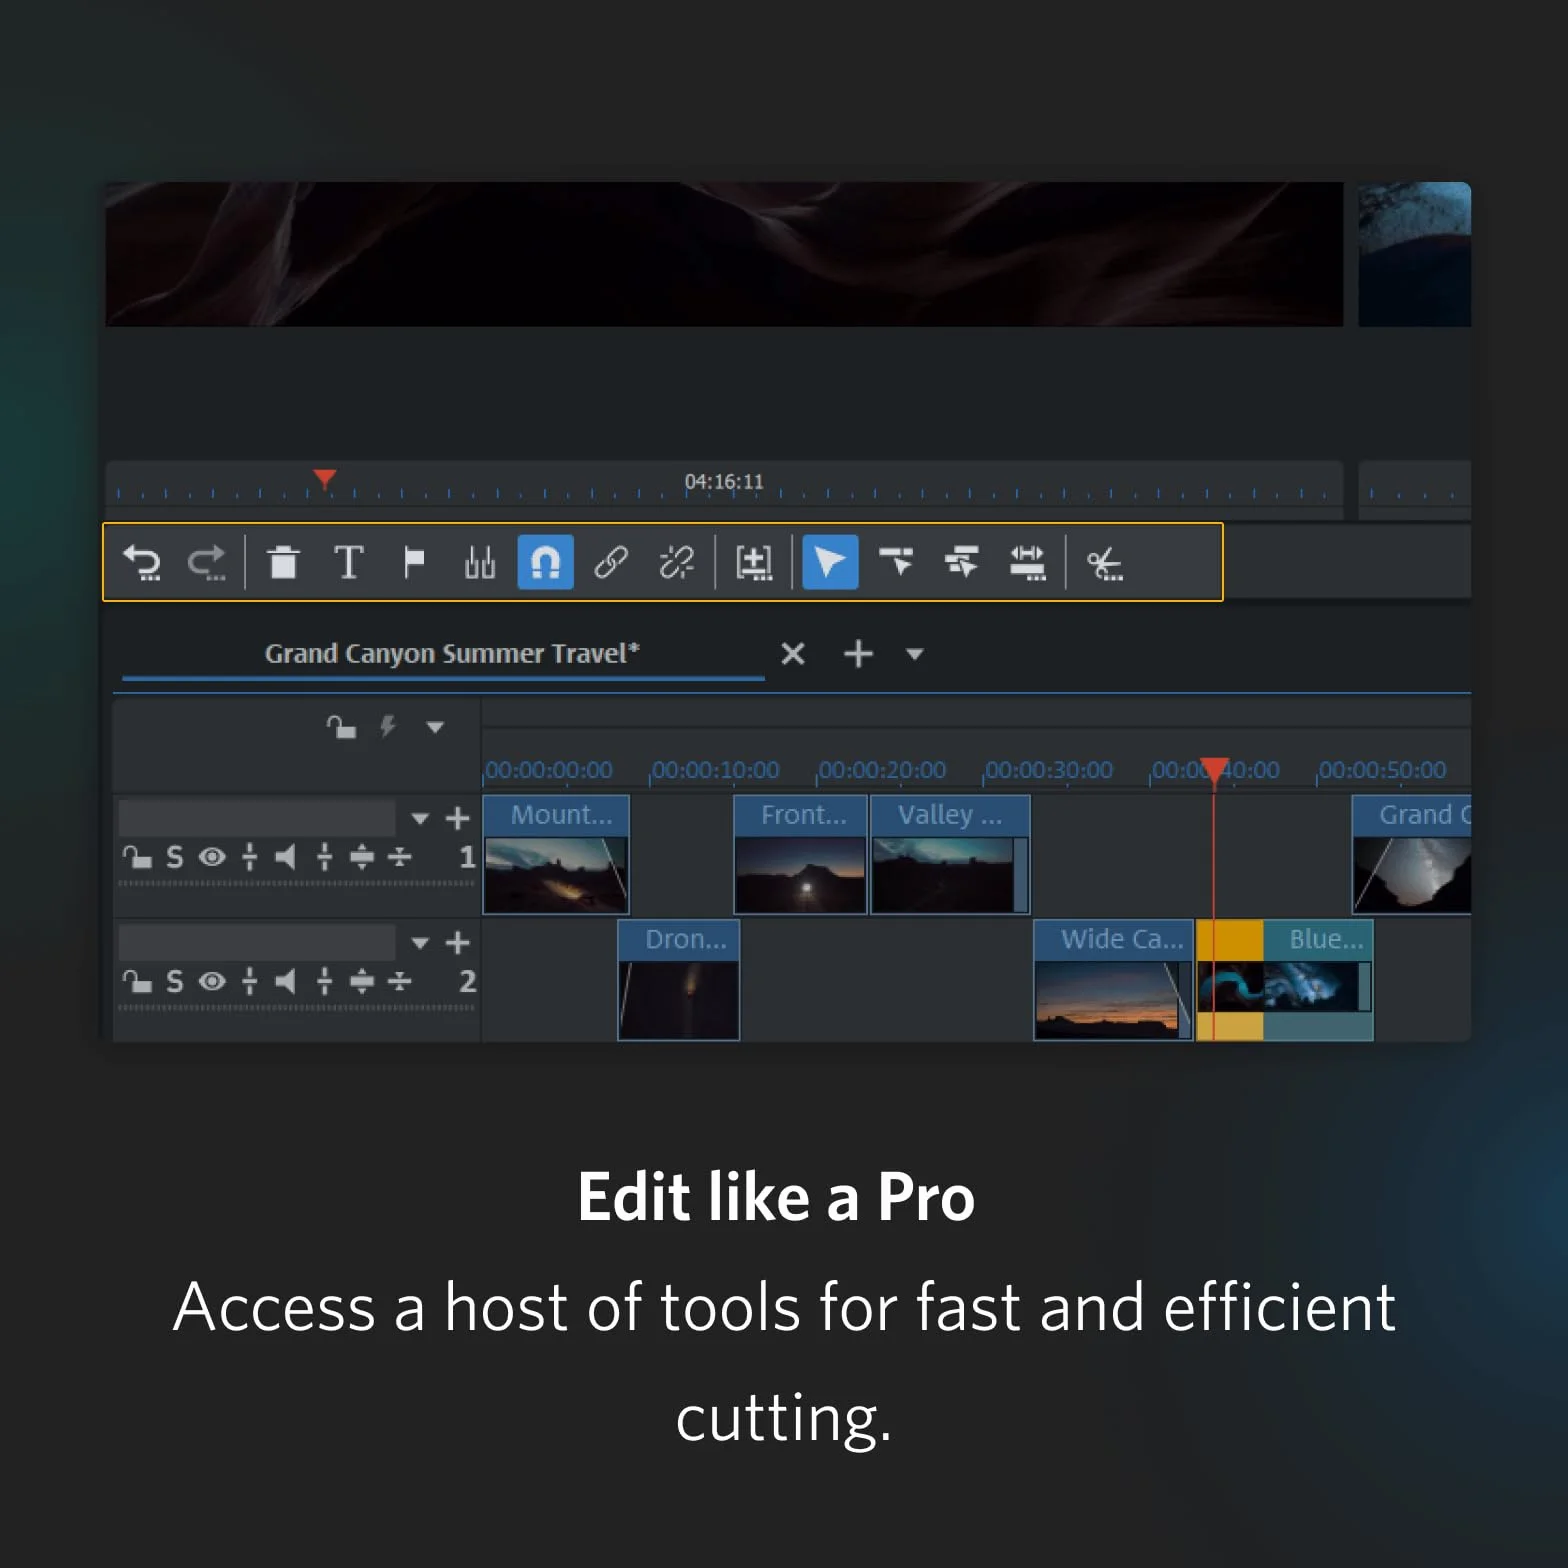
Task: Click the trash can Delete icon
Action: tap(283, 562)
